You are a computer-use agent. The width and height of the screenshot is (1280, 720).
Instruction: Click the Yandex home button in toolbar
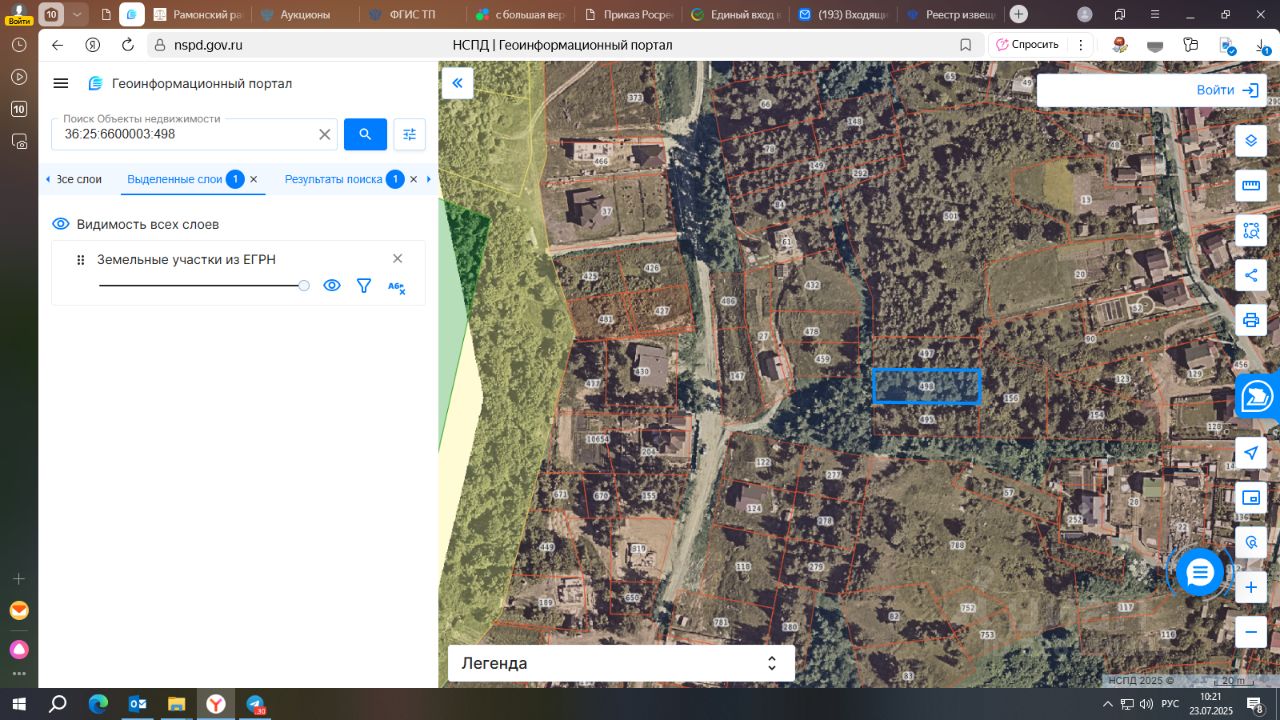[x=93, y=45]
